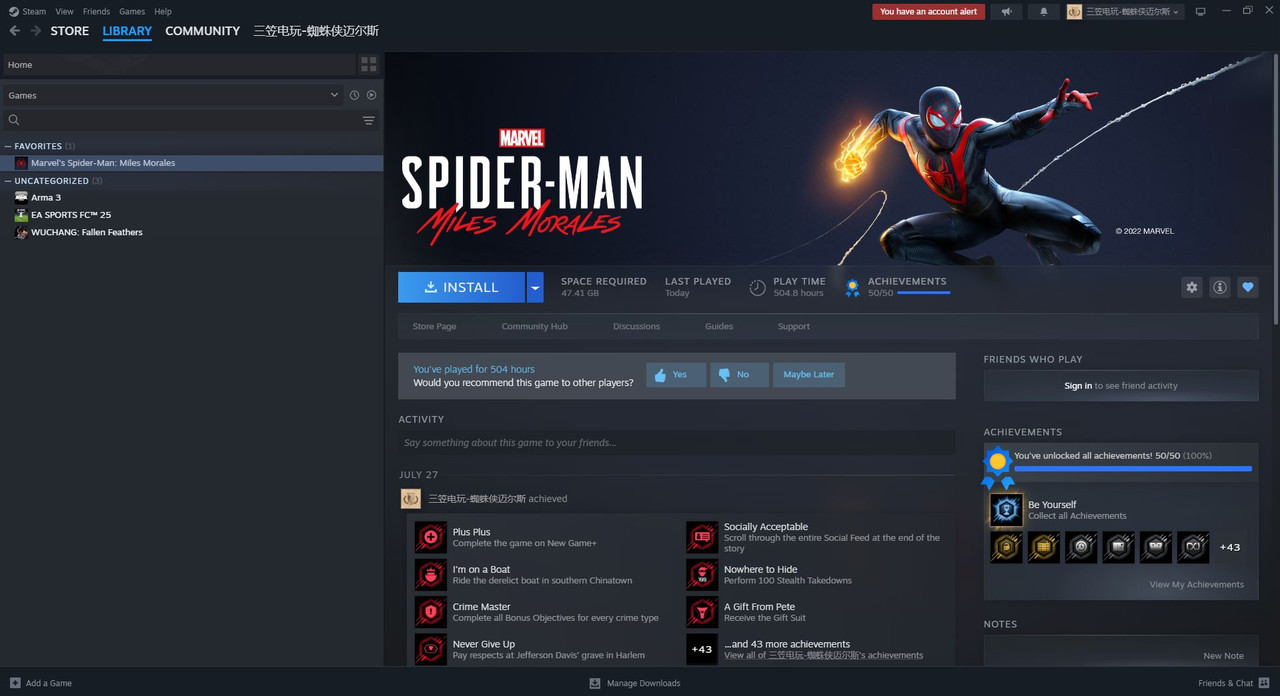Click the Home button in sidebar

pos(179,64)
